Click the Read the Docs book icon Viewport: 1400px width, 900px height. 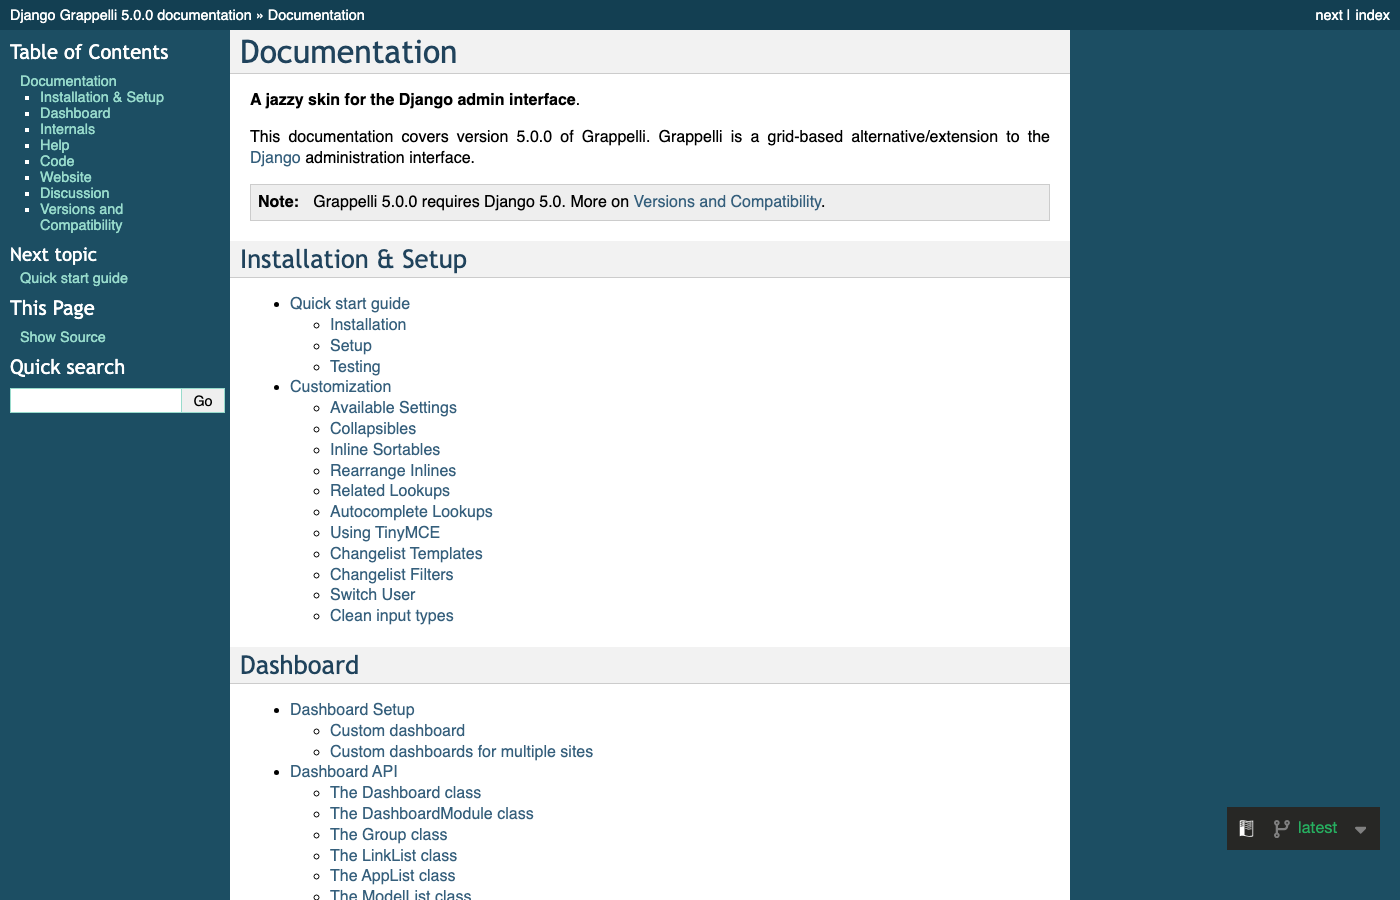click(x=1246, y=828)
